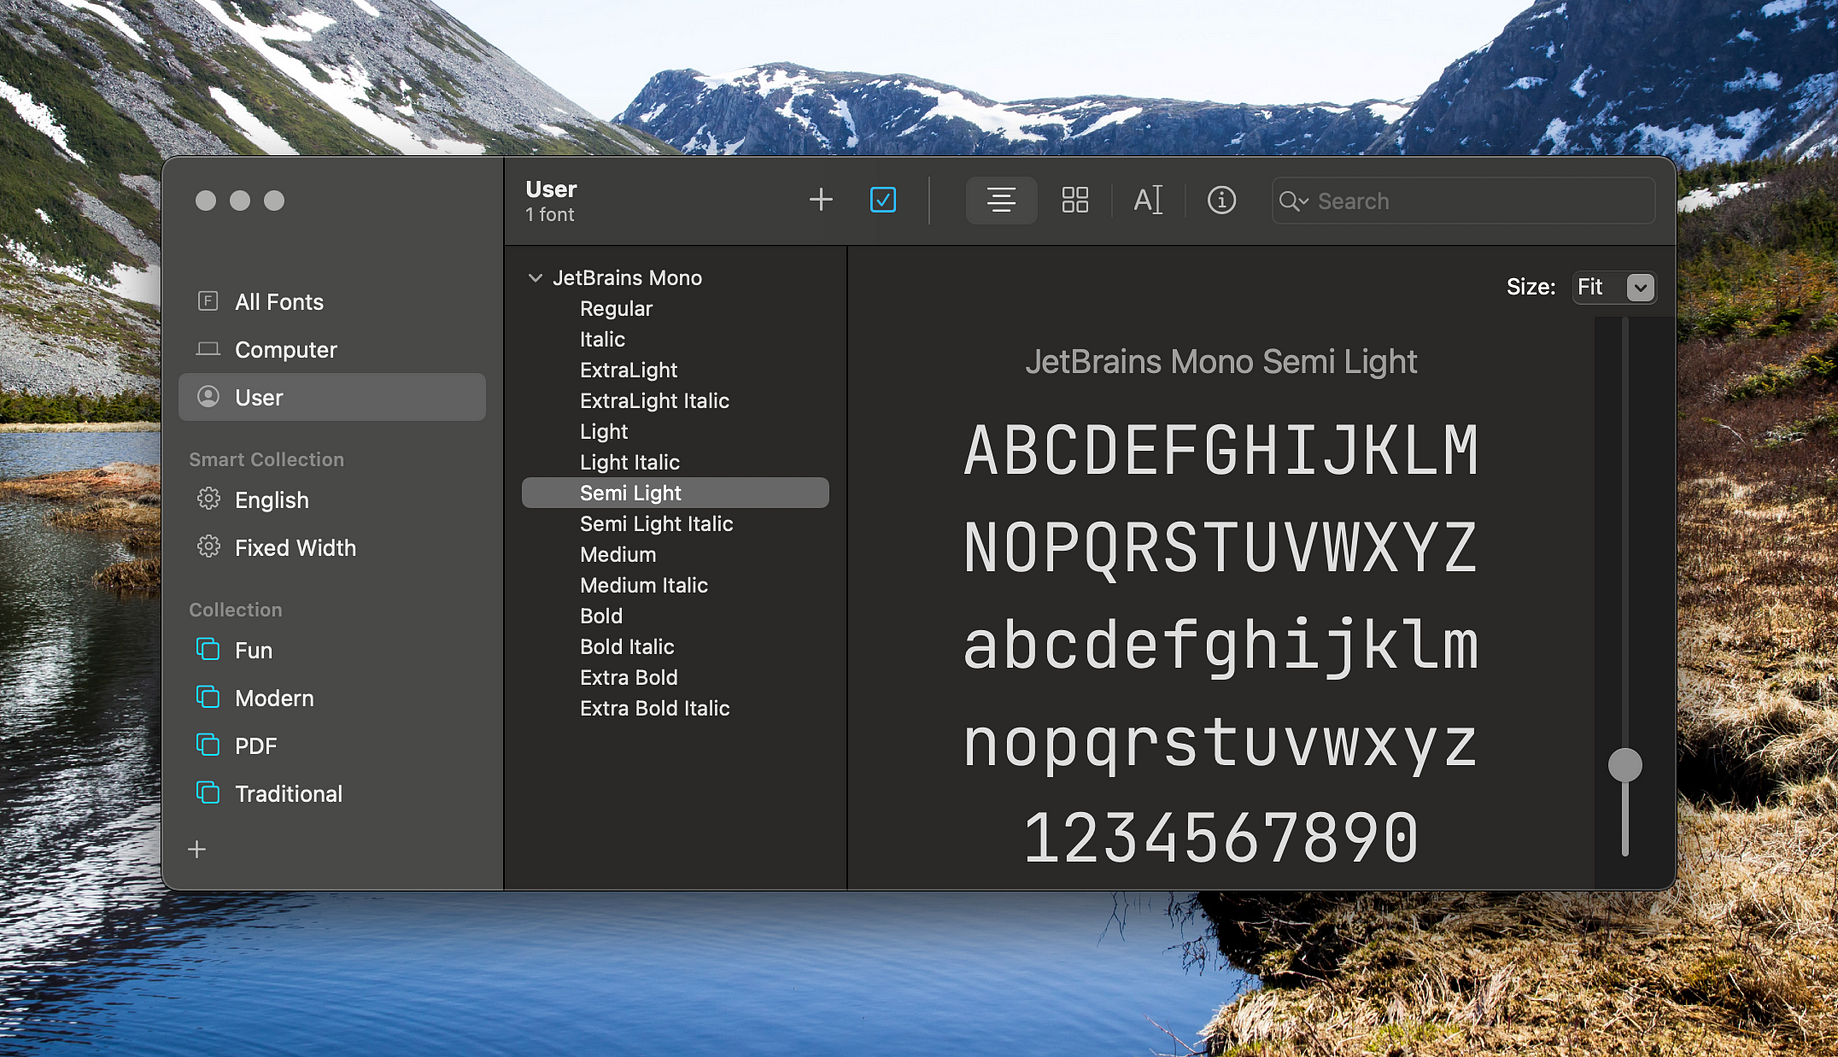The image size is (1838, 1057).
Task: Click the 1234567890 digits preview line
Action: [1221, 838]
